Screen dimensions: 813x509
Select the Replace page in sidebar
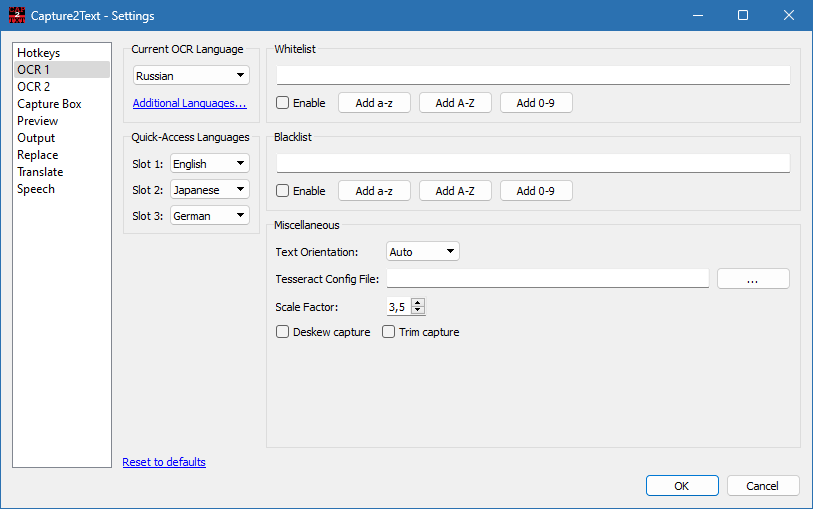[x=62, y=155]
